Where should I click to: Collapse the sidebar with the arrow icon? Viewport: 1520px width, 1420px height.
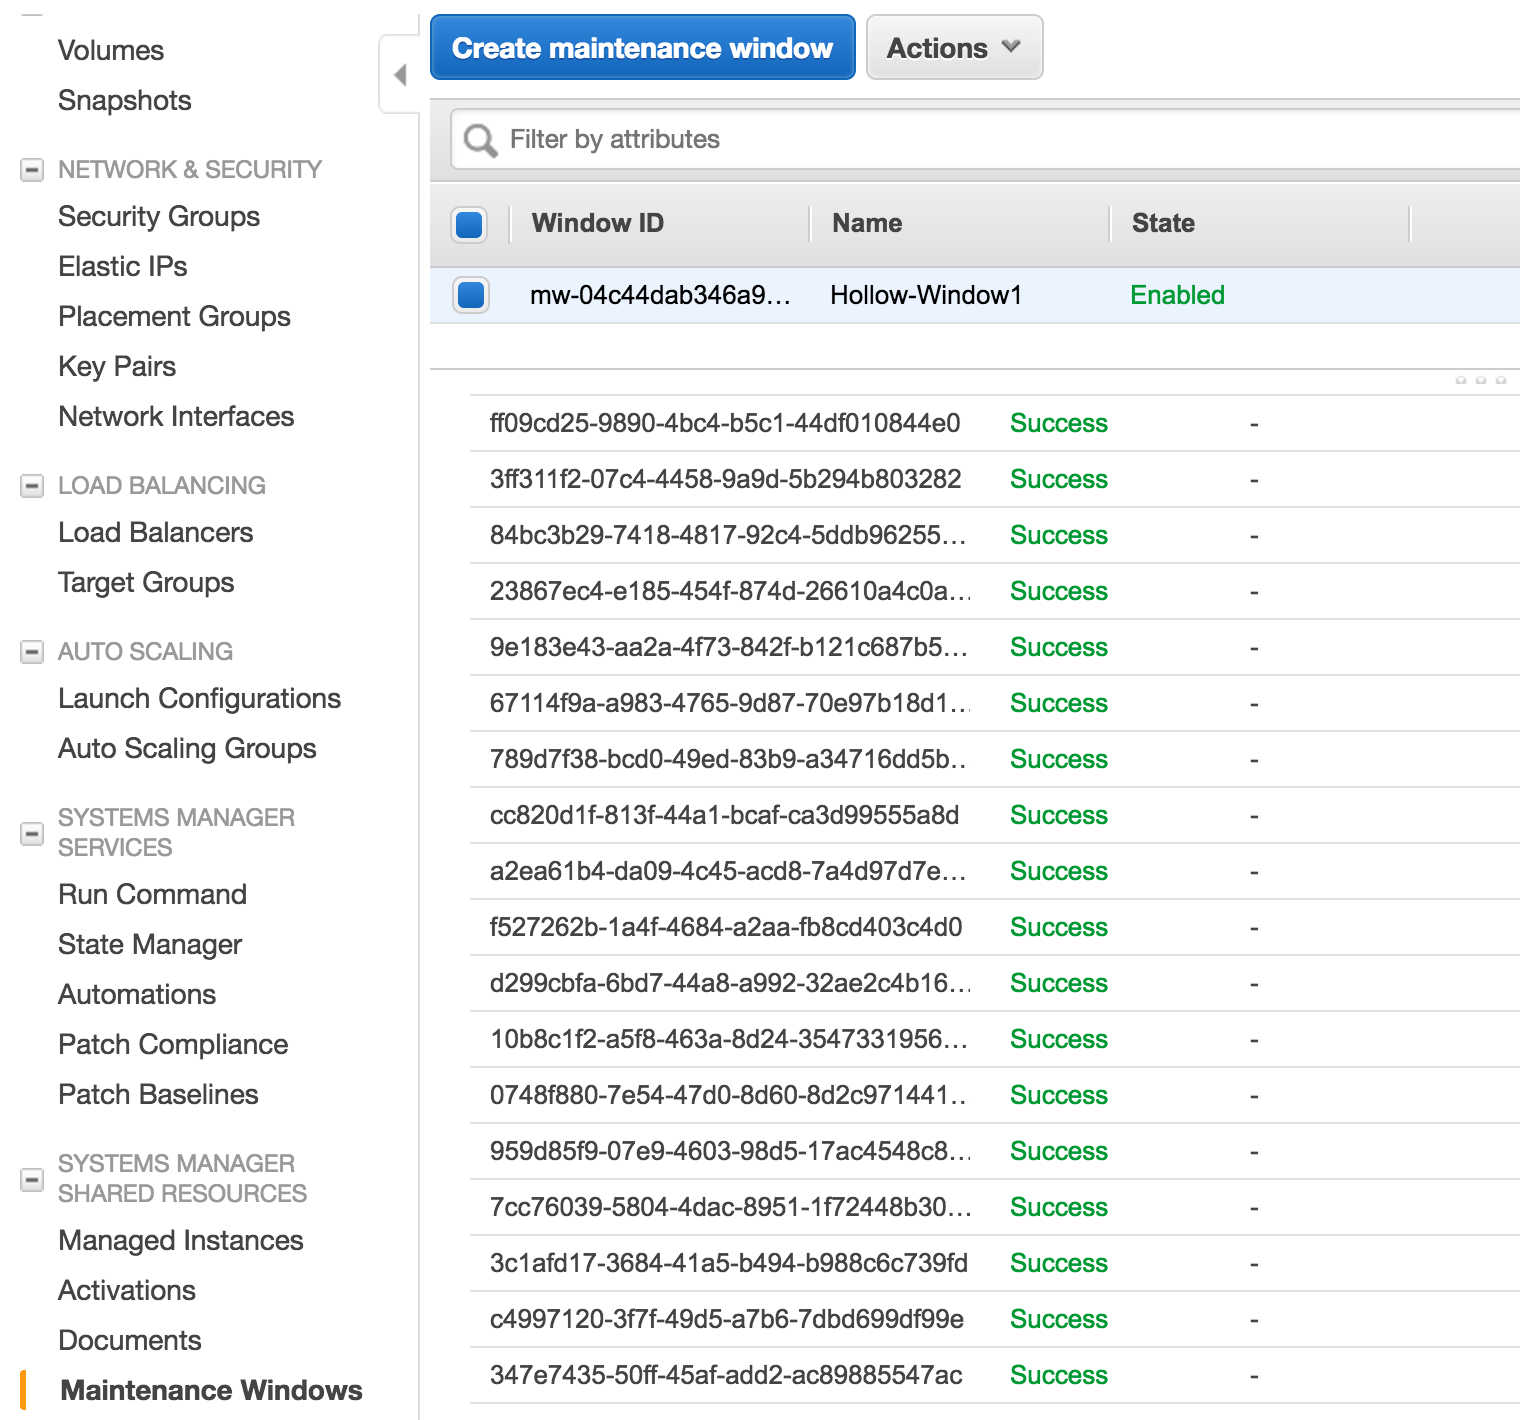400,75
